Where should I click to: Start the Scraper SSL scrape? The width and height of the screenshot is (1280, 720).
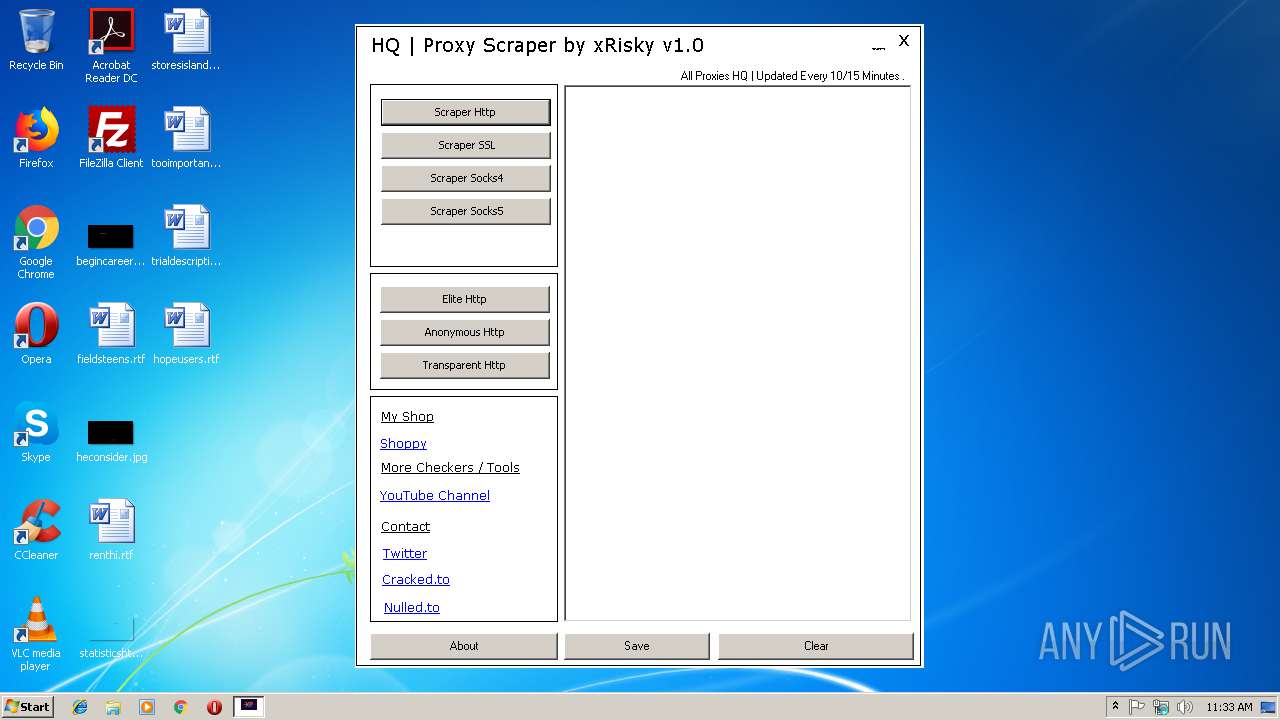tap(465, 145)
